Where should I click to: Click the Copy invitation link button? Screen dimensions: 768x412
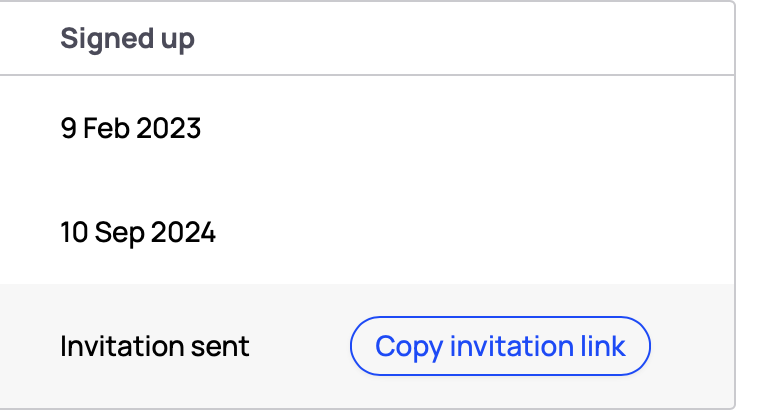click(x=500, y=347)
